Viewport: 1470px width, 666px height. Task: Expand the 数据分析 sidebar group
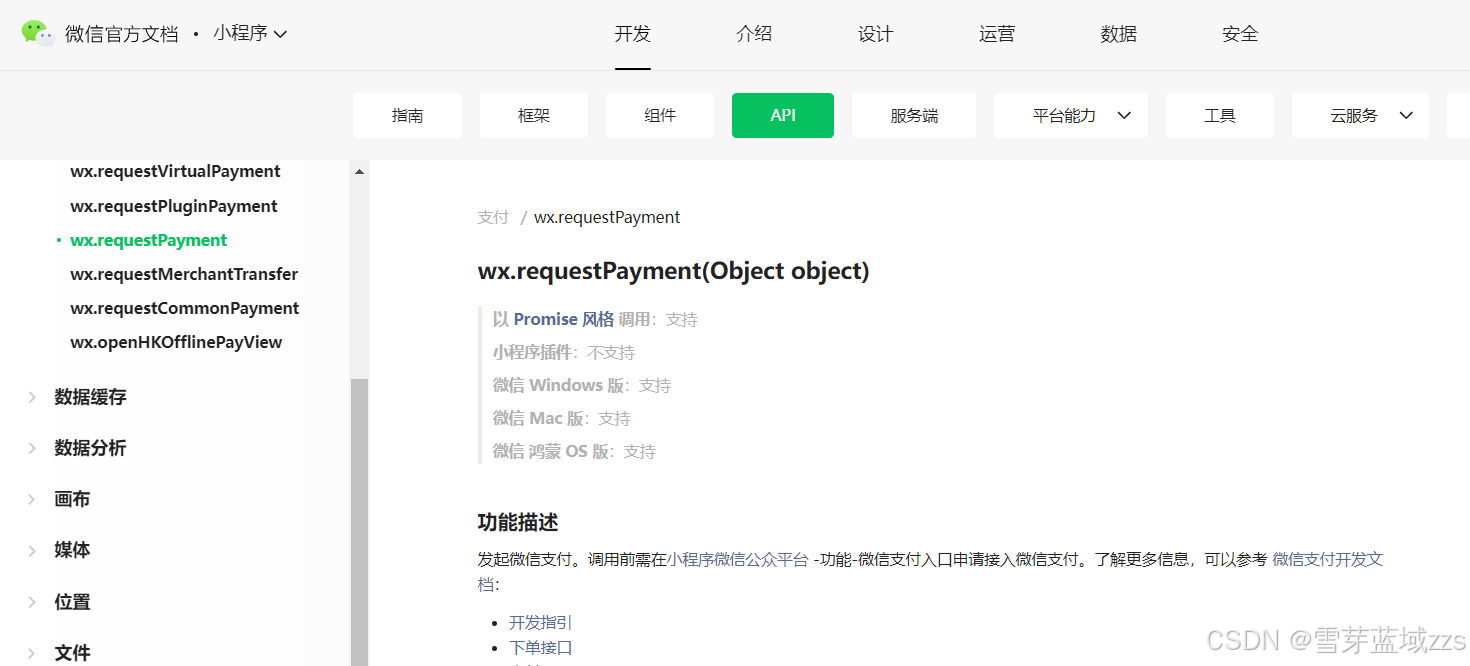(90, 448)
